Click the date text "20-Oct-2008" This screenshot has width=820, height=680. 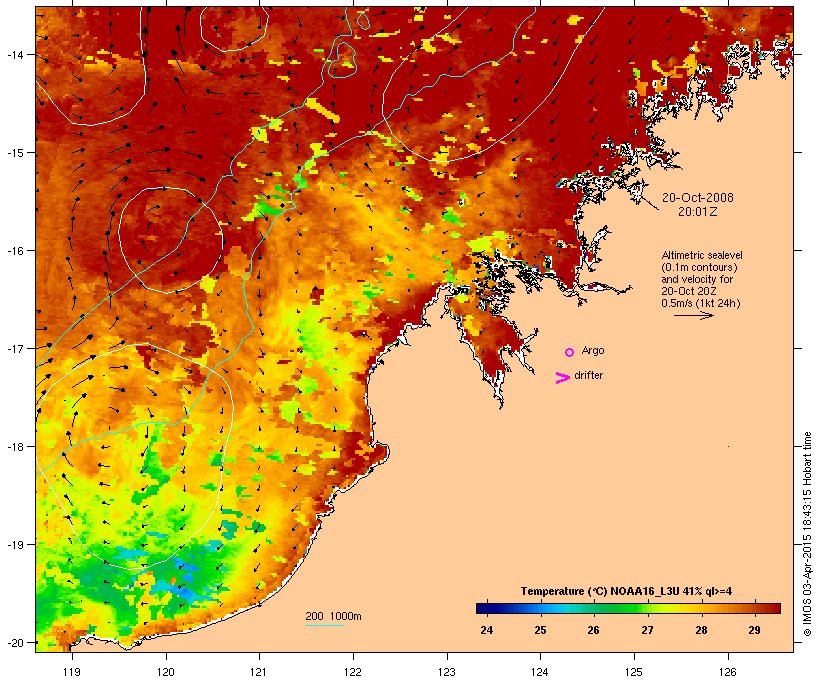pos(698,198)
